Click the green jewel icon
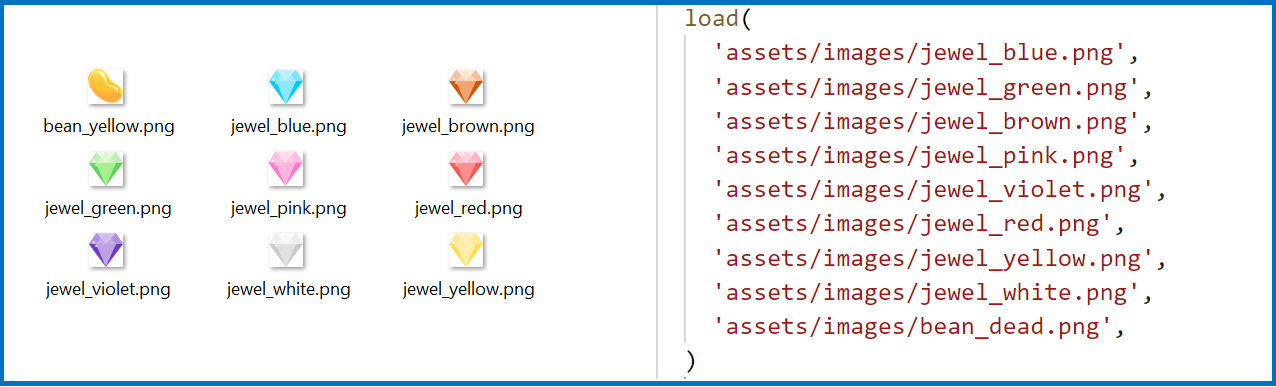Image resolution: width=1276 pixels, height=387 pixels. [x=105, y=169]
